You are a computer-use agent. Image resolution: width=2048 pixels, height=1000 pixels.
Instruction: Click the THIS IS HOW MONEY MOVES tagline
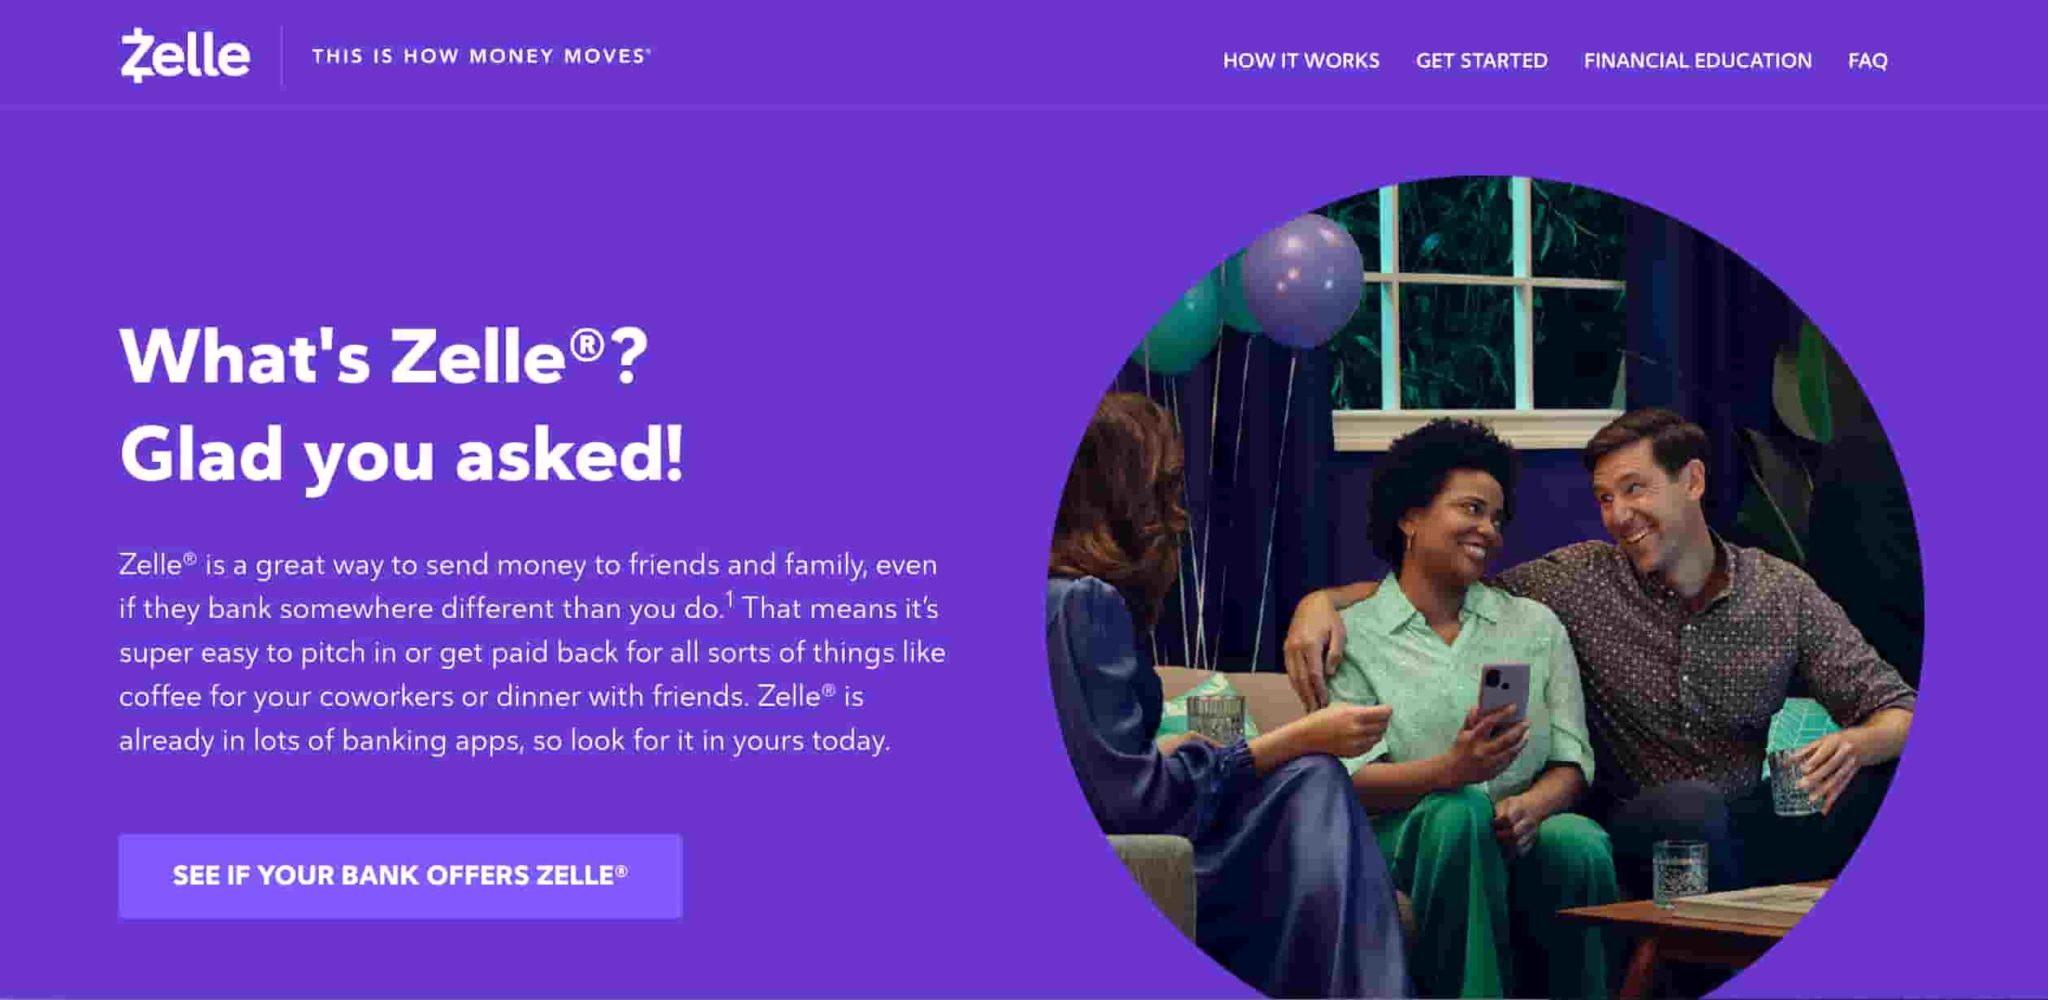481,57
